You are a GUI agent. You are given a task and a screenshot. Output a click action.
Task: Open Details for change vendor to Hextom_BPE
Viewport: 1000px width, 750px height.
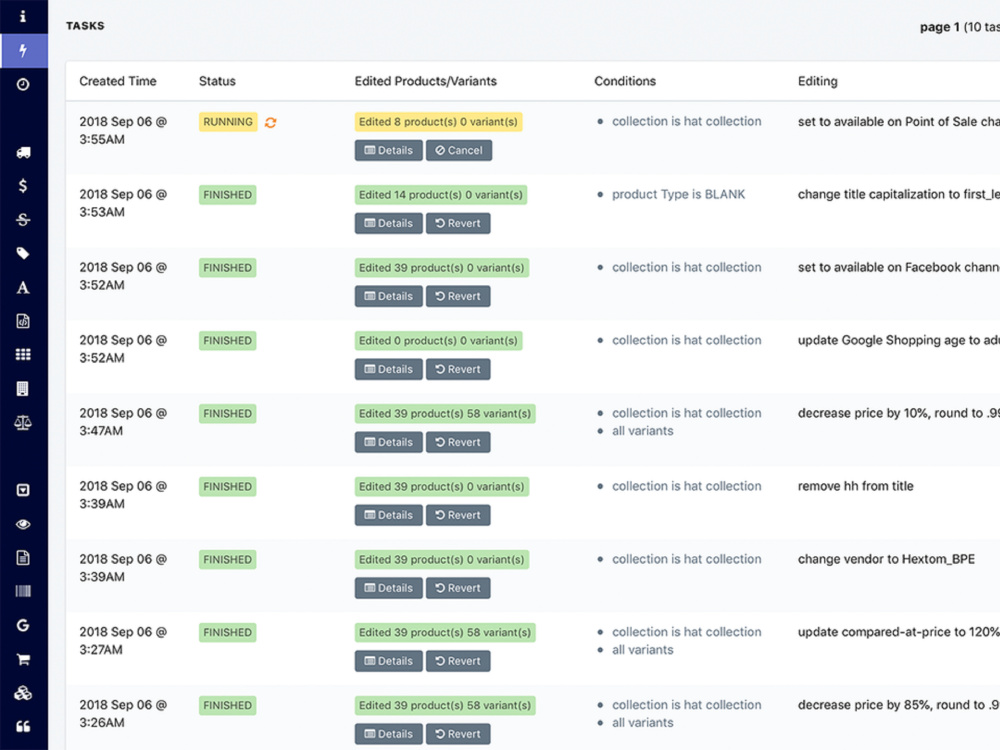pyautogui.click(x=388, y=588)
